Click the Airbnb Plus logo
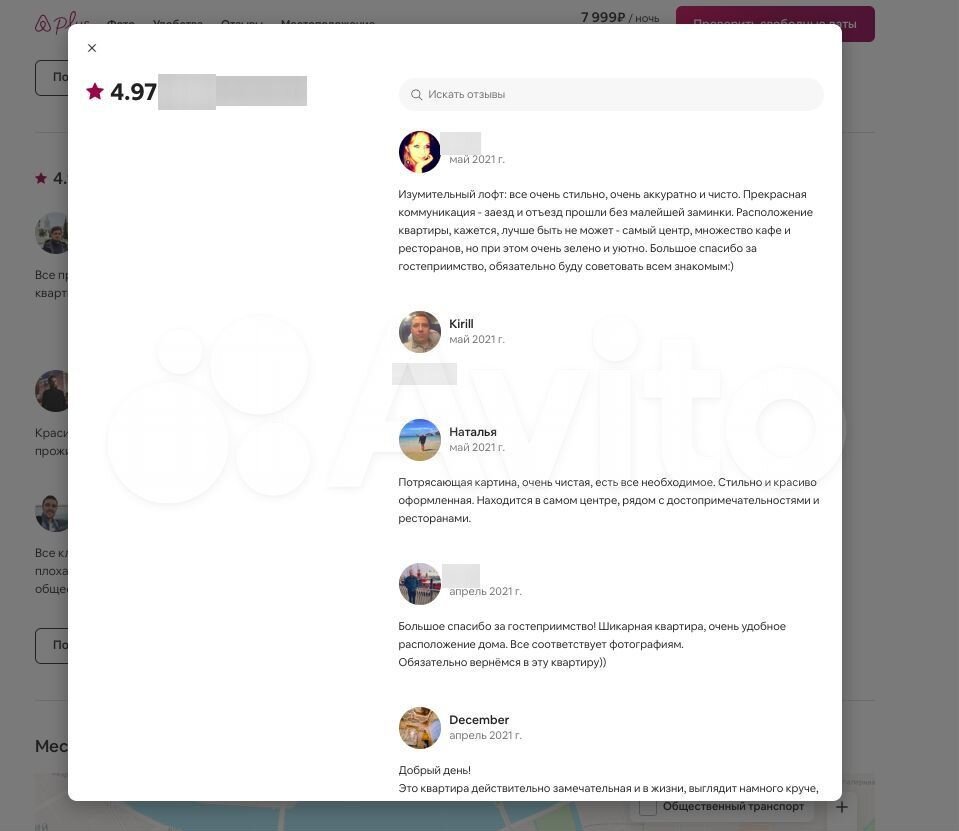The width and height of the screenshot is (959, 831). click(x=61, y=23)
